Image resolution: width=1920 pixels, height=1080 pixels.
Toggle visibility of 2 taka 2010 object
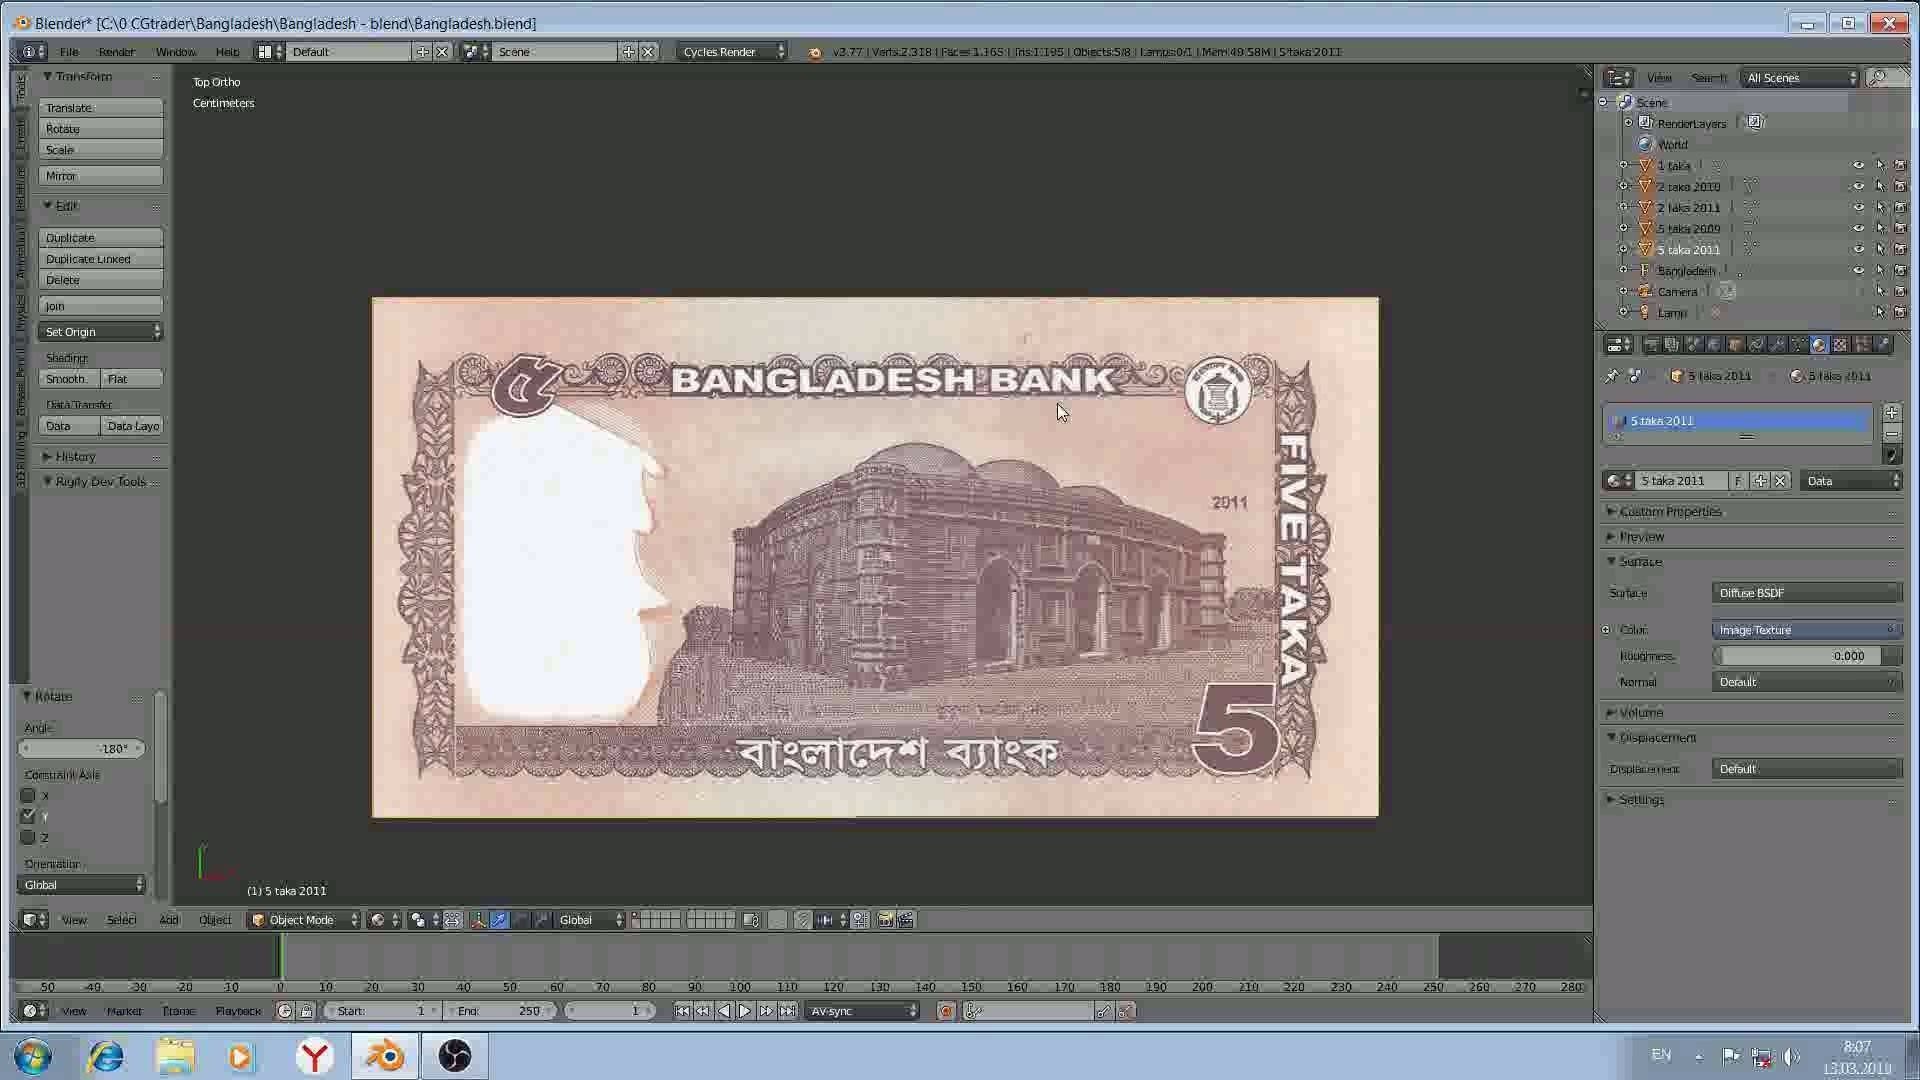(1858, 186)
